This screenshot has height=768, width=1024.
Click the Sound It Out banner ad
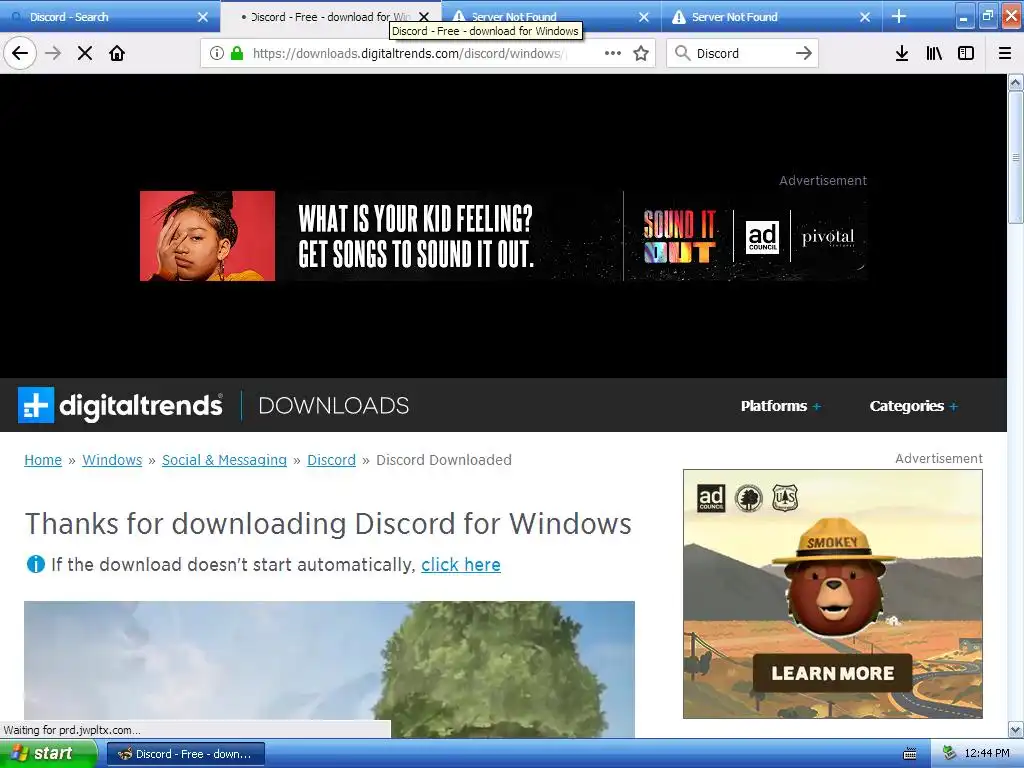(x=504, y=236)
